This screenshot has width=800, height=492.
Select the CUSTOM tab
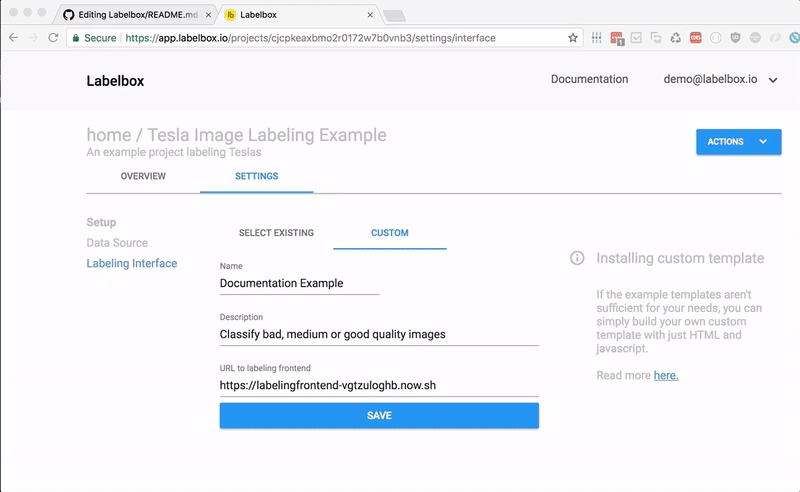(390, 233)
